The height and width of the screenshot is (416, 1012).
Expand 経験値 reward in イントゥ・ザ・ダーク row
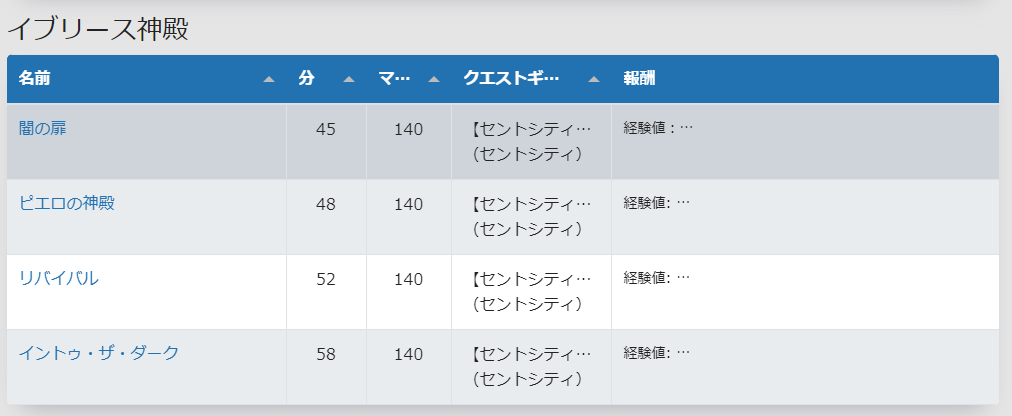point(656,352)
